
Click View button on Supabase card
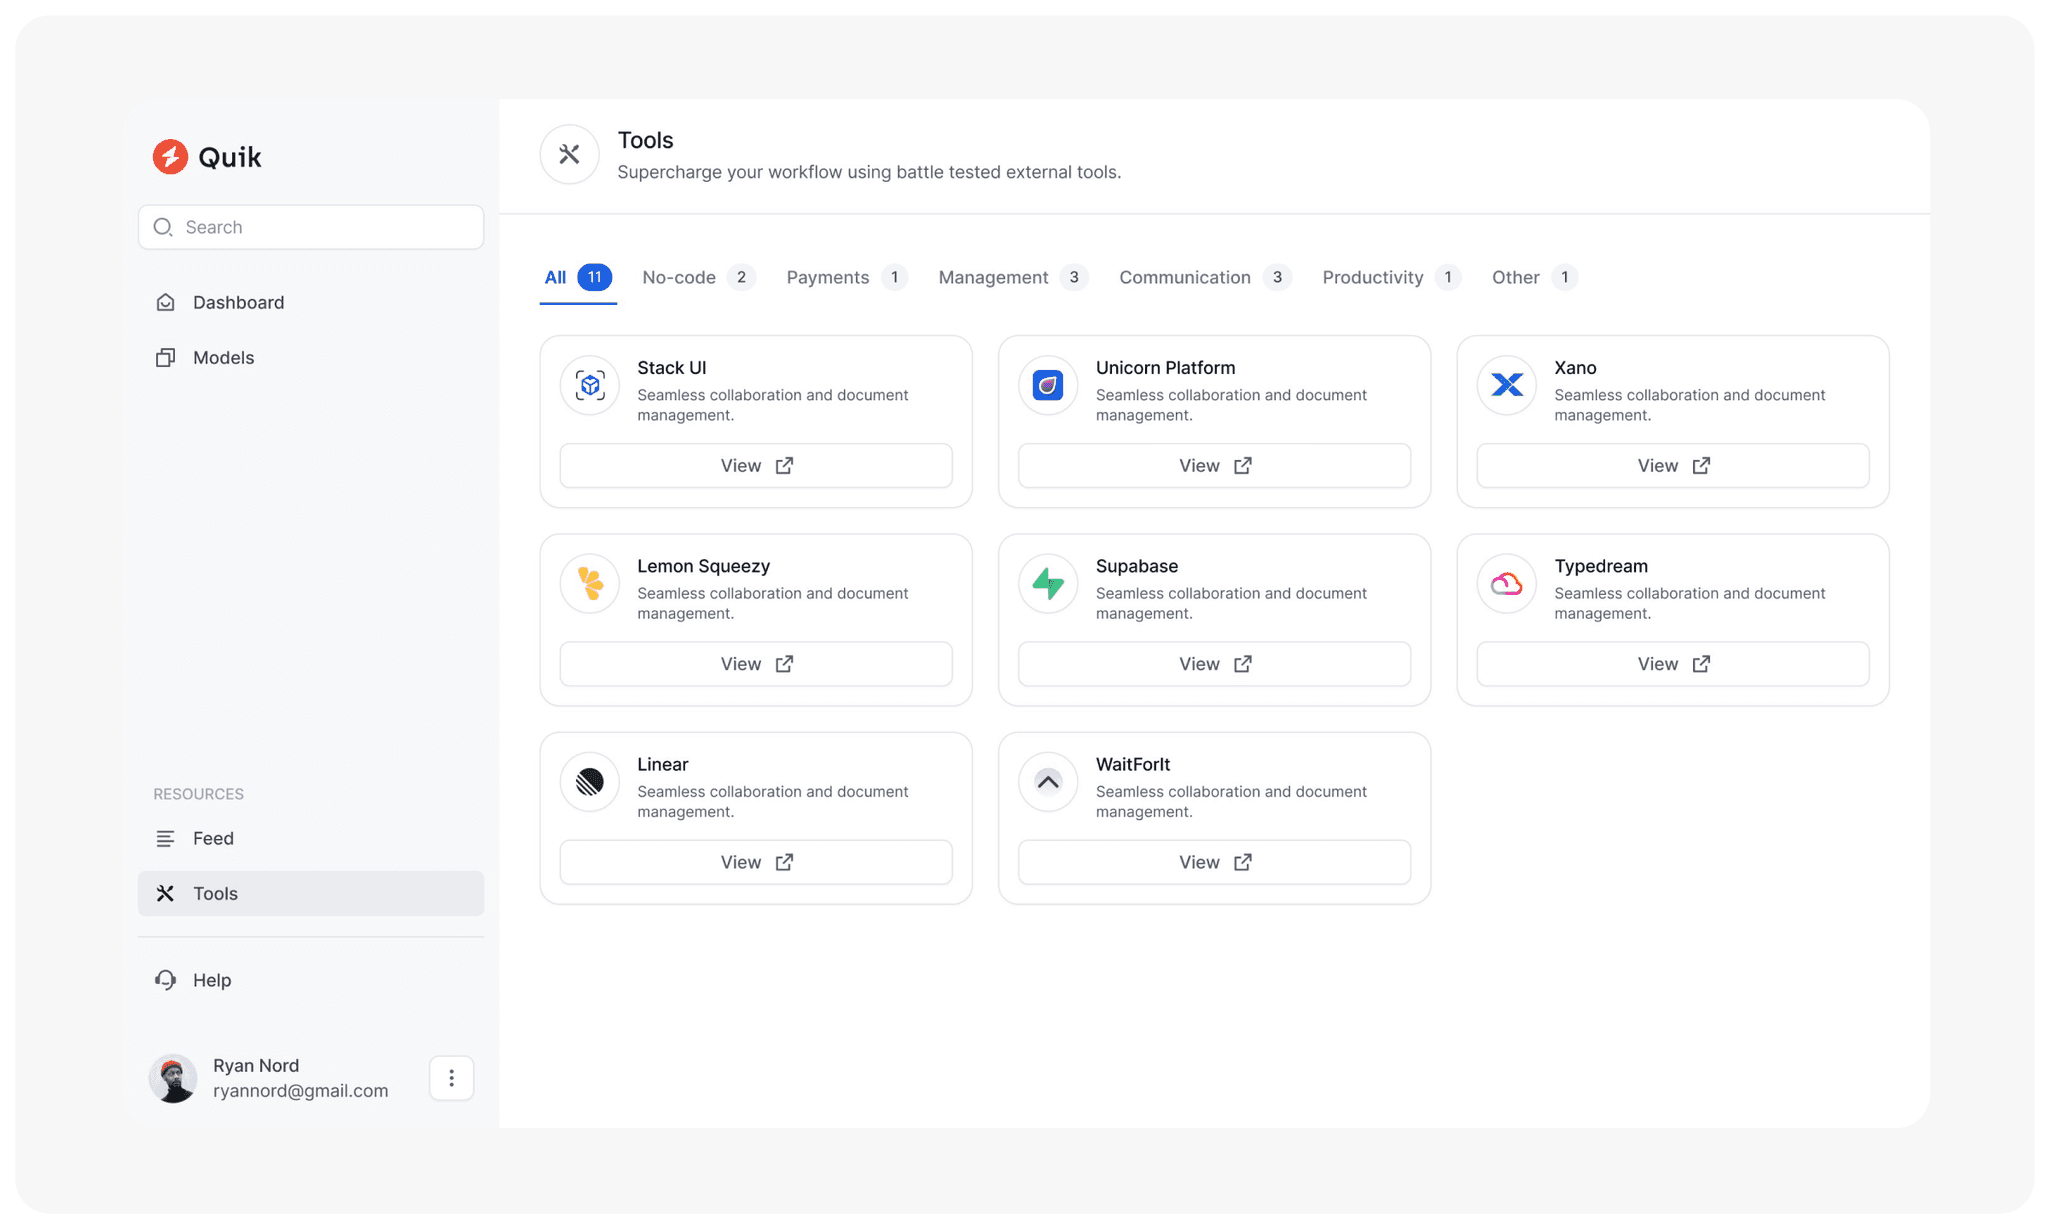[x=1214, y=664]
